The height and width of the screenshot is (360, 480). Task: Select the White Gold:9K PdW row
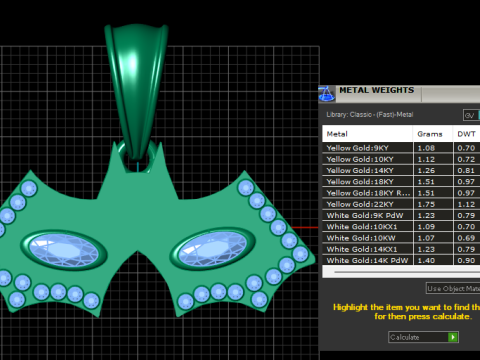click(401, 215)
